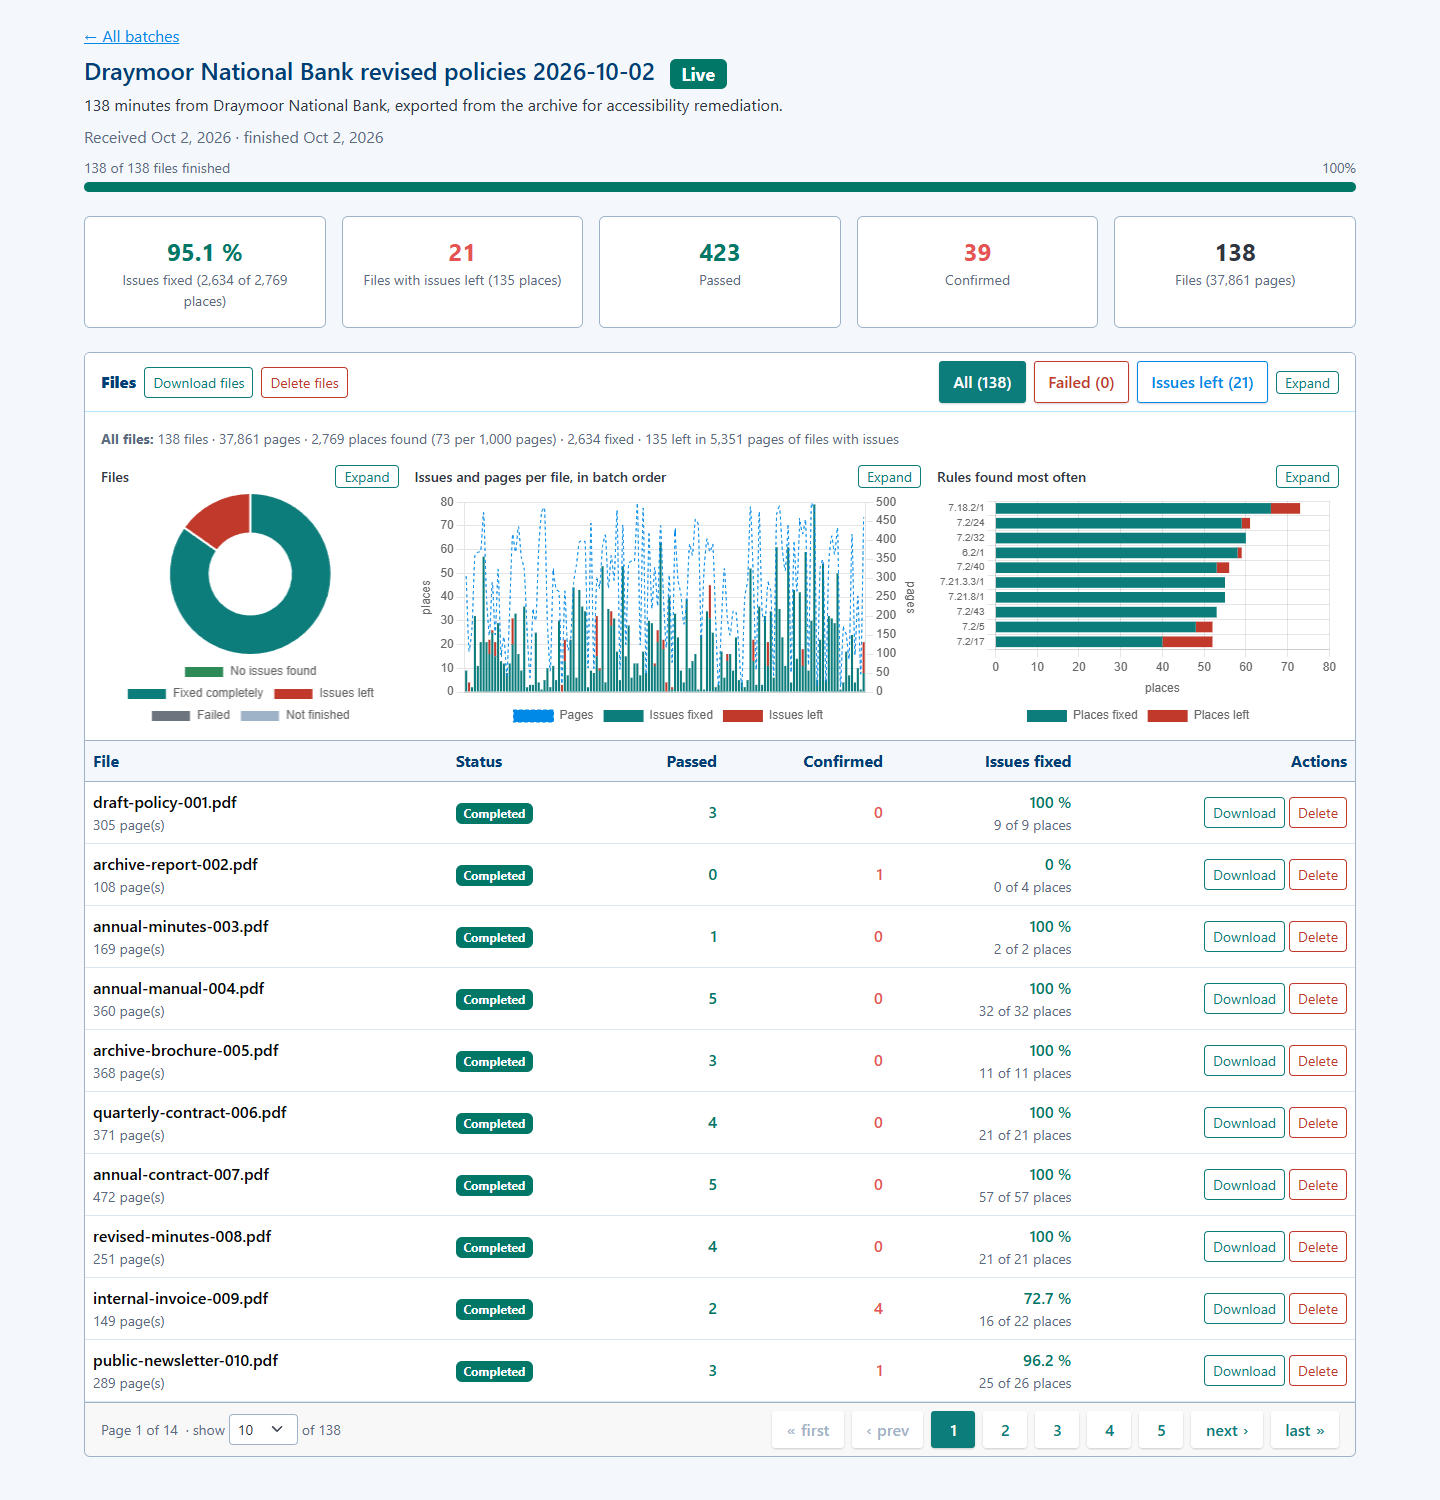Download annual-minutes-003.pdf

pyautogui.click(x=1244, y=937)
